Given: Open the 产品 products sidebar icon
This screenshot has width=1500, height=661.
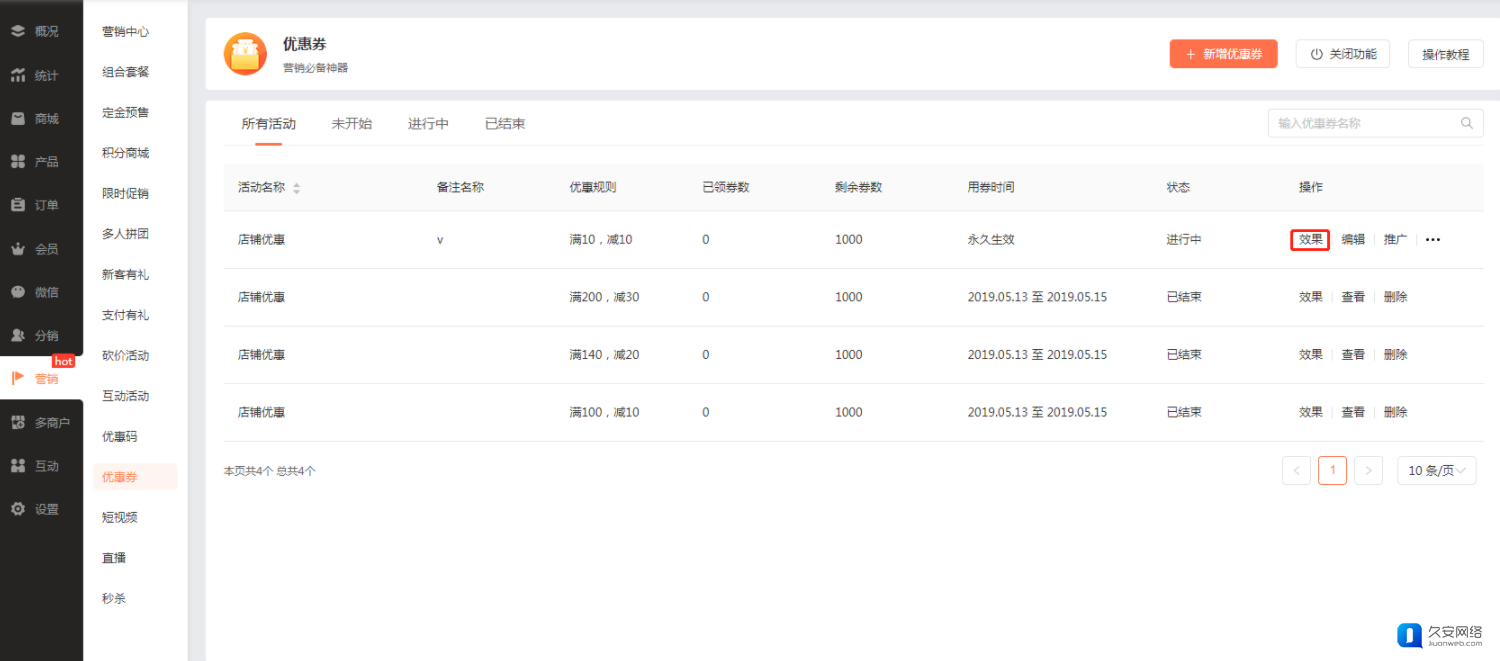Looking at the screenshot, I should 18,161.
